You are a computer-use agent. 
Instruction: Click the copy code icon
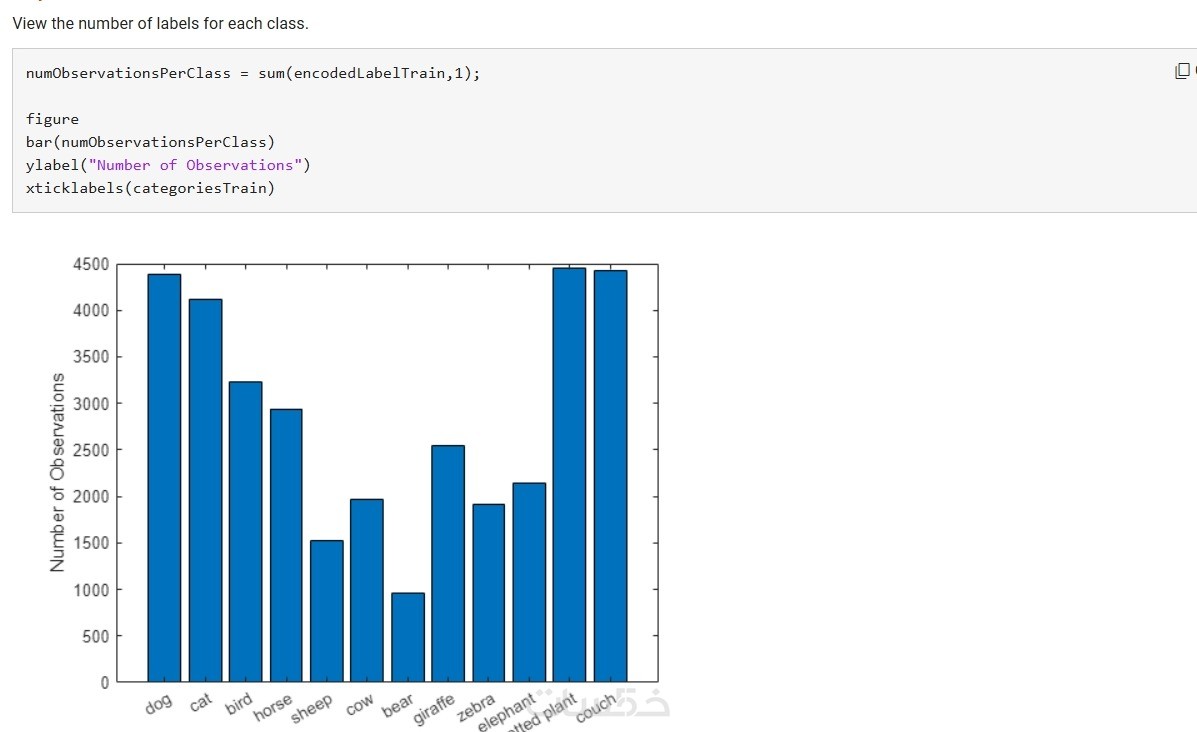click(x=1183, y=71)
